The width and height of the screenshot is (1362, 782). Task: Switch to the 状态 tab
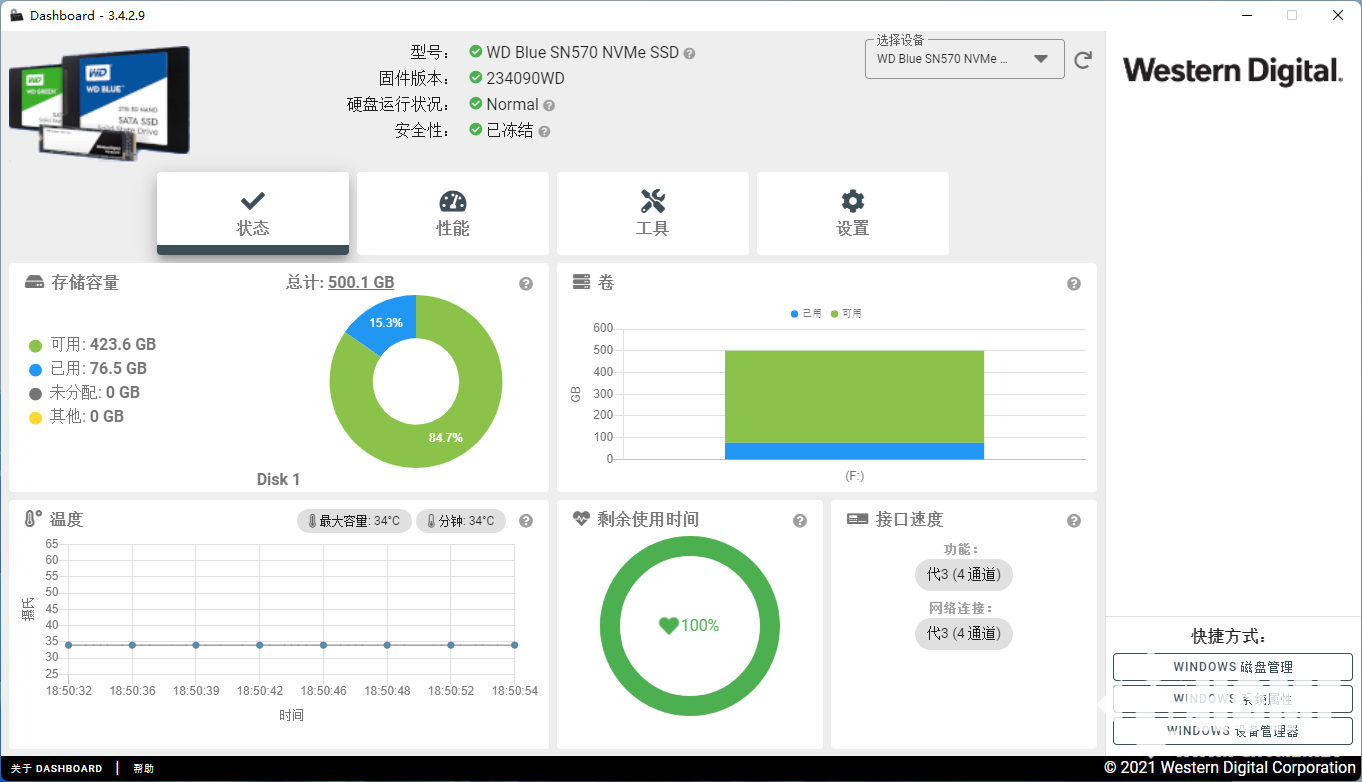[x=253, y=213]
